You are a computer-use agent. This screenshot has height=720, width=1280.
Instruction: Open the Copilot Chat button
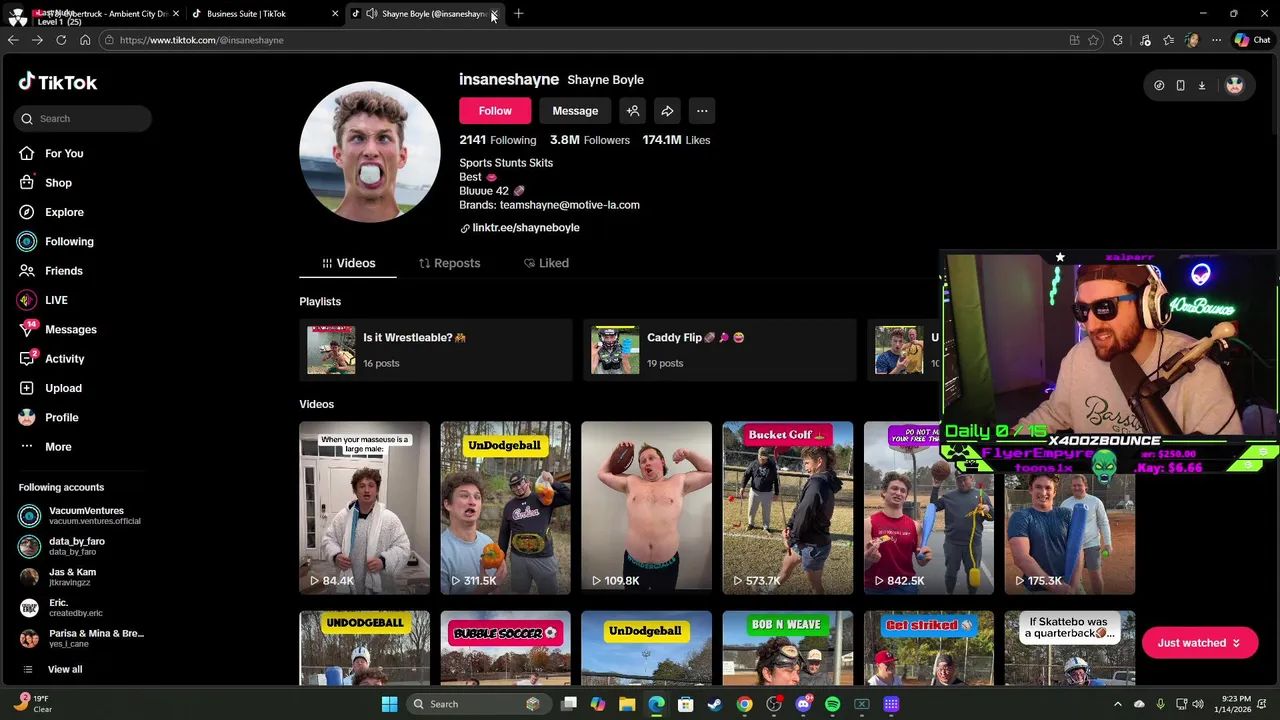click(1252, 40)
